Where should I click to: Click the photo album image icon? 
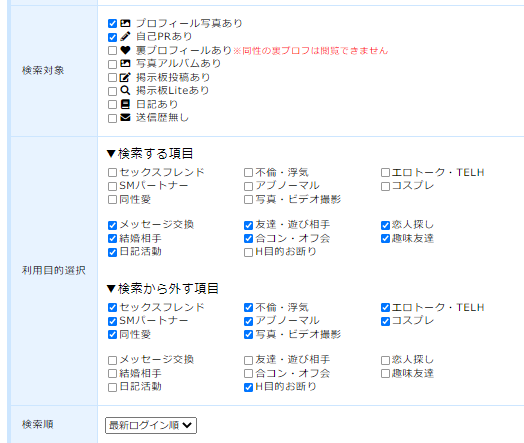[125, 63]
